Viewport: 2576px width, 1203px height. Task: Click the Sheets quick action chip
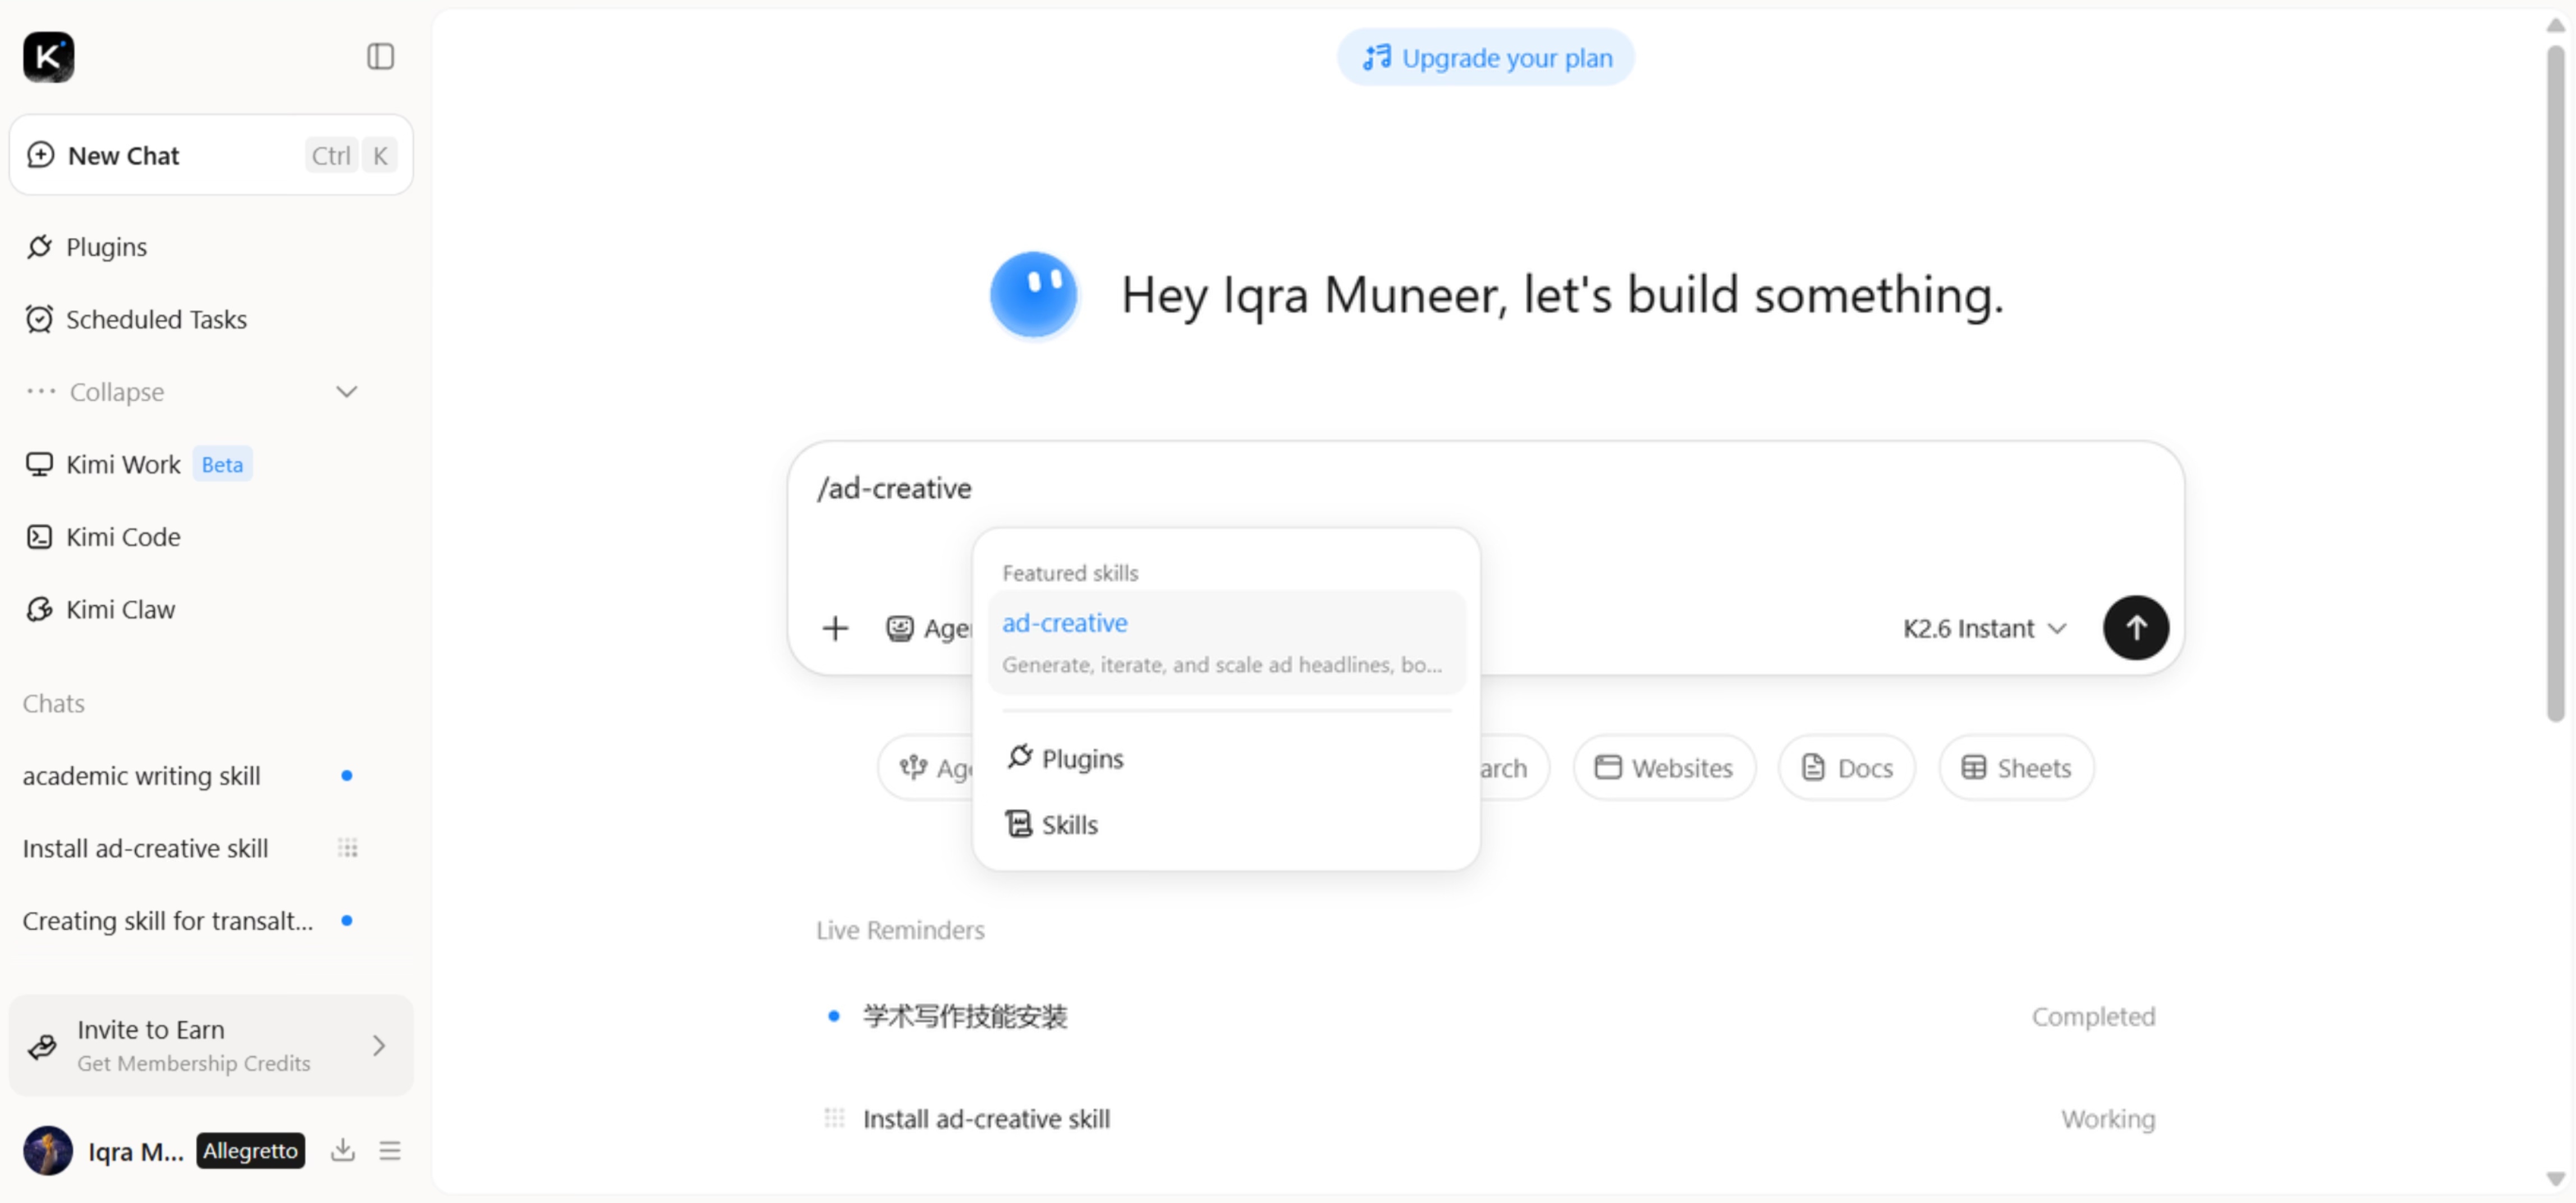click(x=2016, y=767)
